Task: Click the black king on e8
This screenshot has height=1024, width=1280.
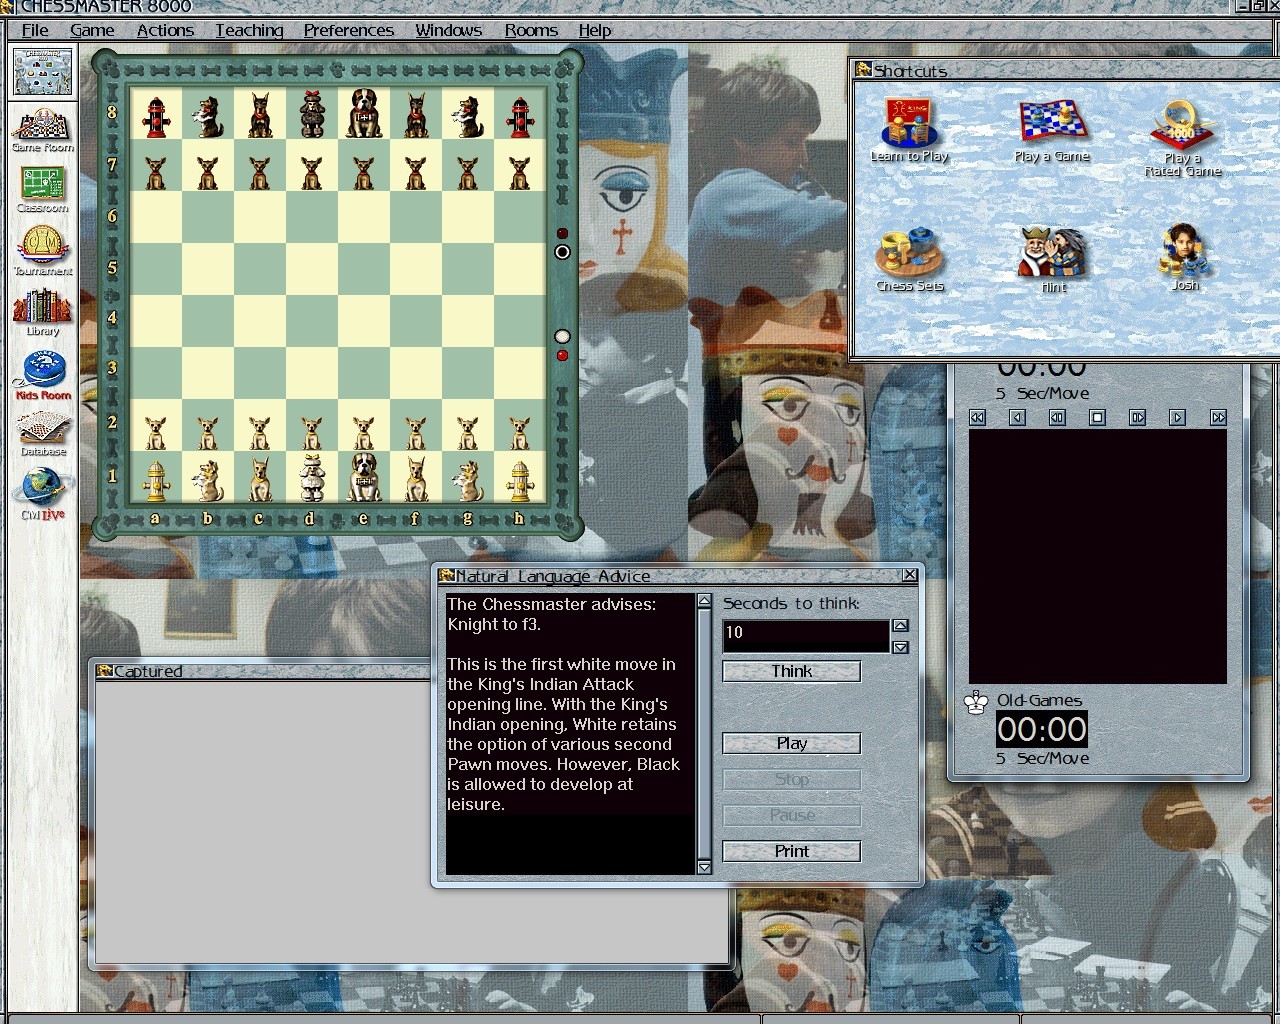Action: point(363,114)
